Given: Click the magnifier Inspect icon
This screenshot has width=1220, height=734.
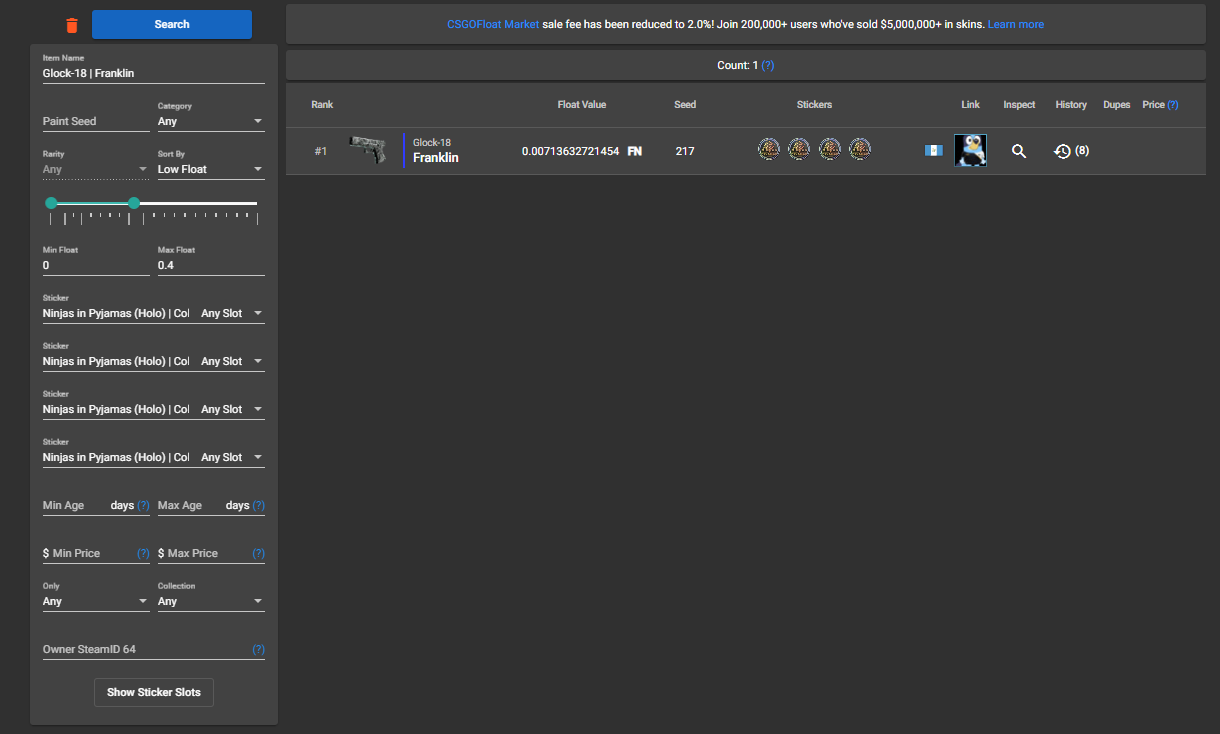Looking at the screenshot, I should pos(1019,151).
